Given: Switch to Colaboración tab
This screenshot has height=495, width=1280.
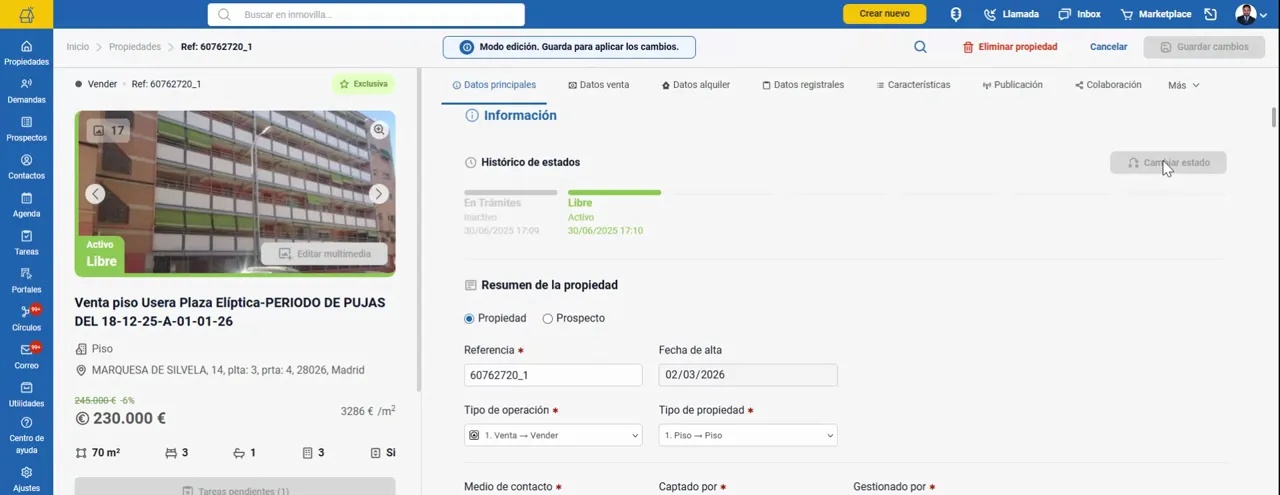Looking at the screenshot, I should point(1108,85).
